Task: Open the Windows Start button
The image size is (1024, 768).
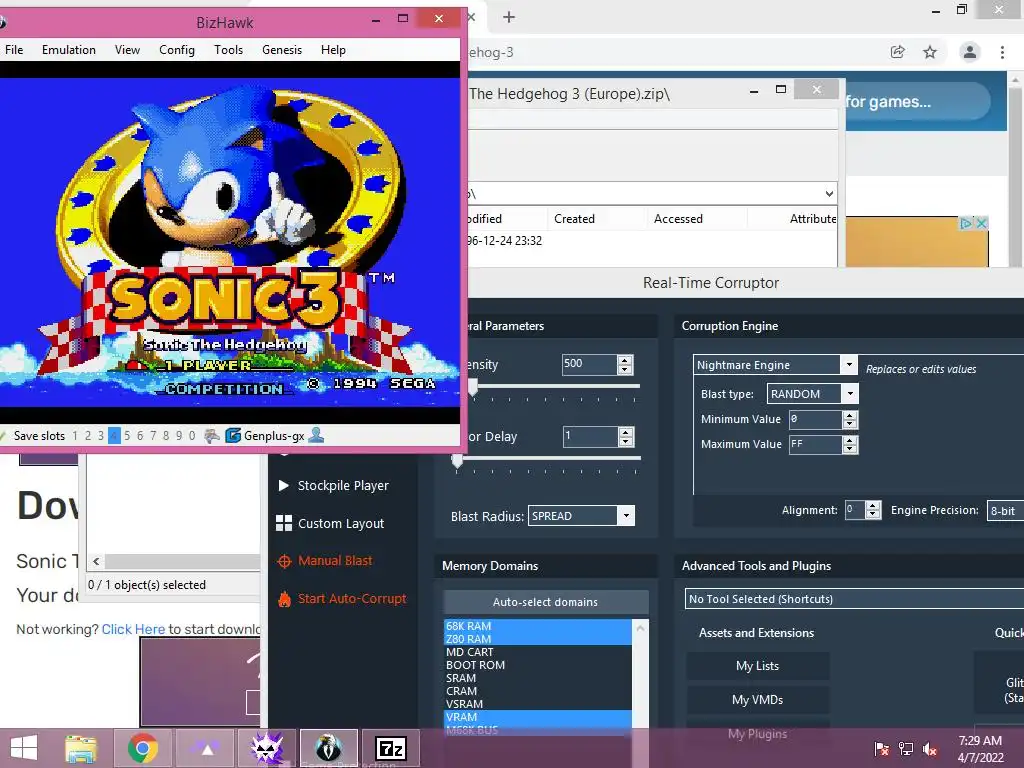Action: (24, 748)
